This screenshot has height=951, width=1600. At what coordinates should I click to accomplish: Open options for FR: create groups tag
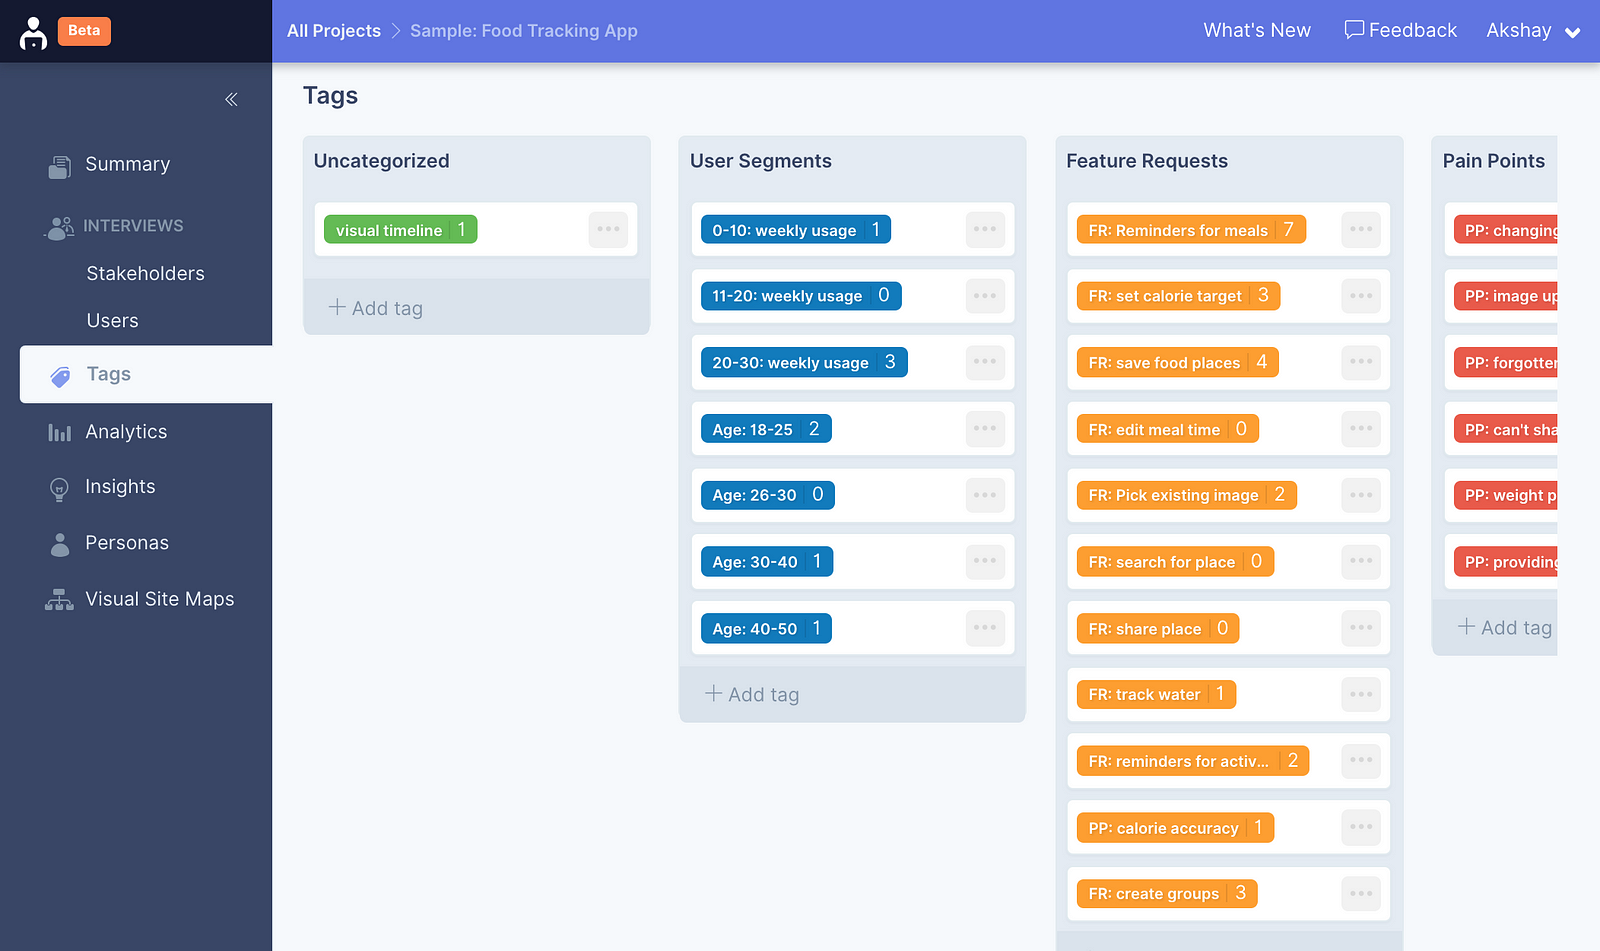point(1361,893)
